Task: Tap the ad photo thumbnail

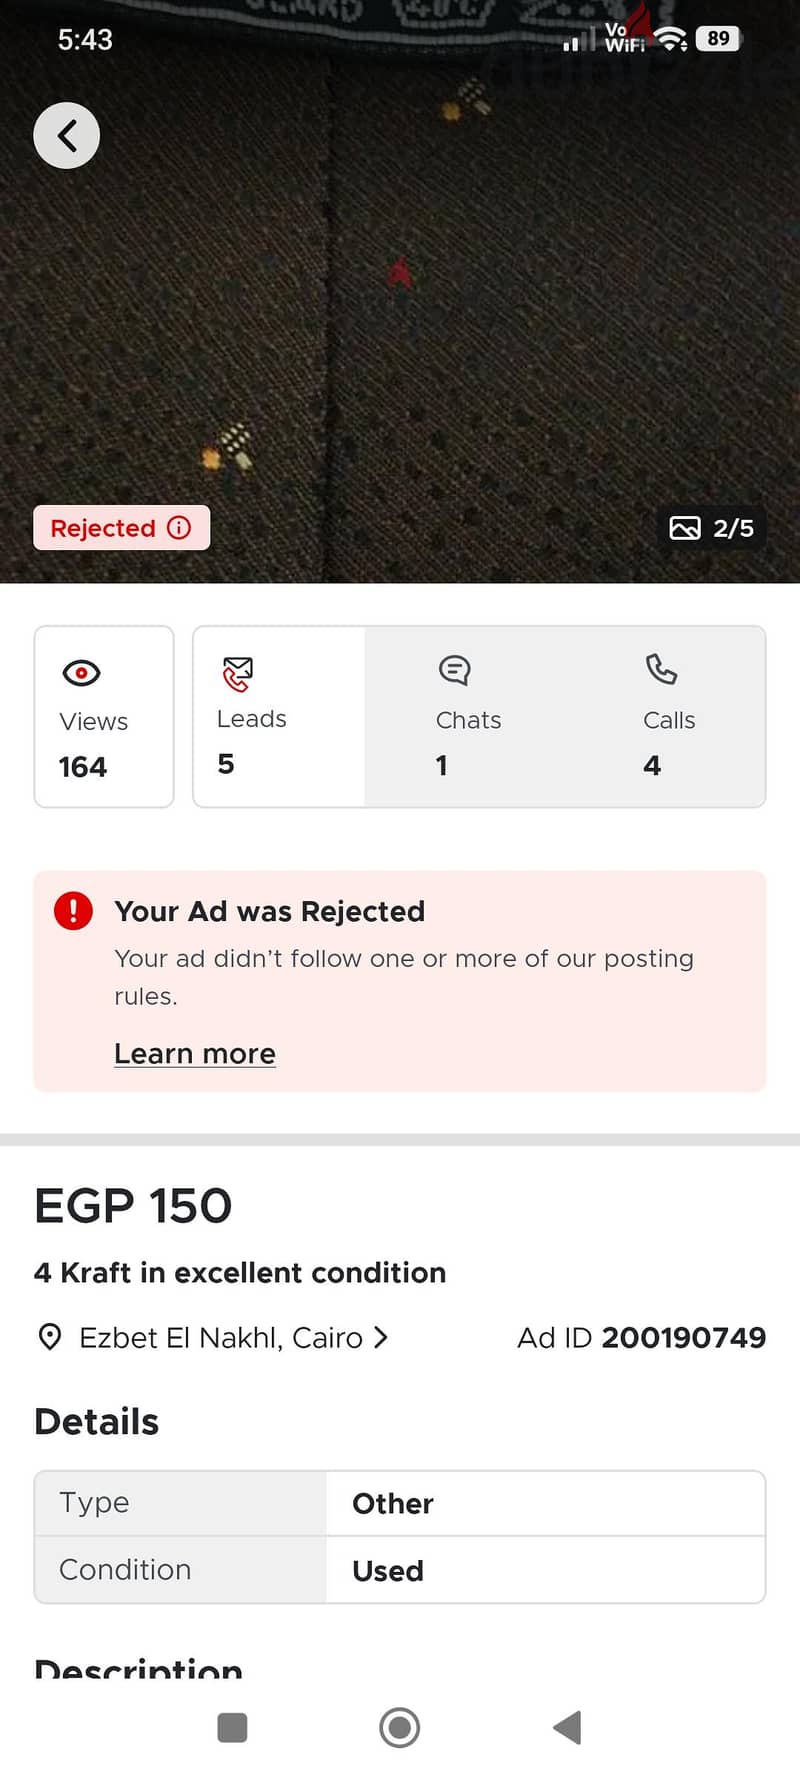Action: coord(400,291)
